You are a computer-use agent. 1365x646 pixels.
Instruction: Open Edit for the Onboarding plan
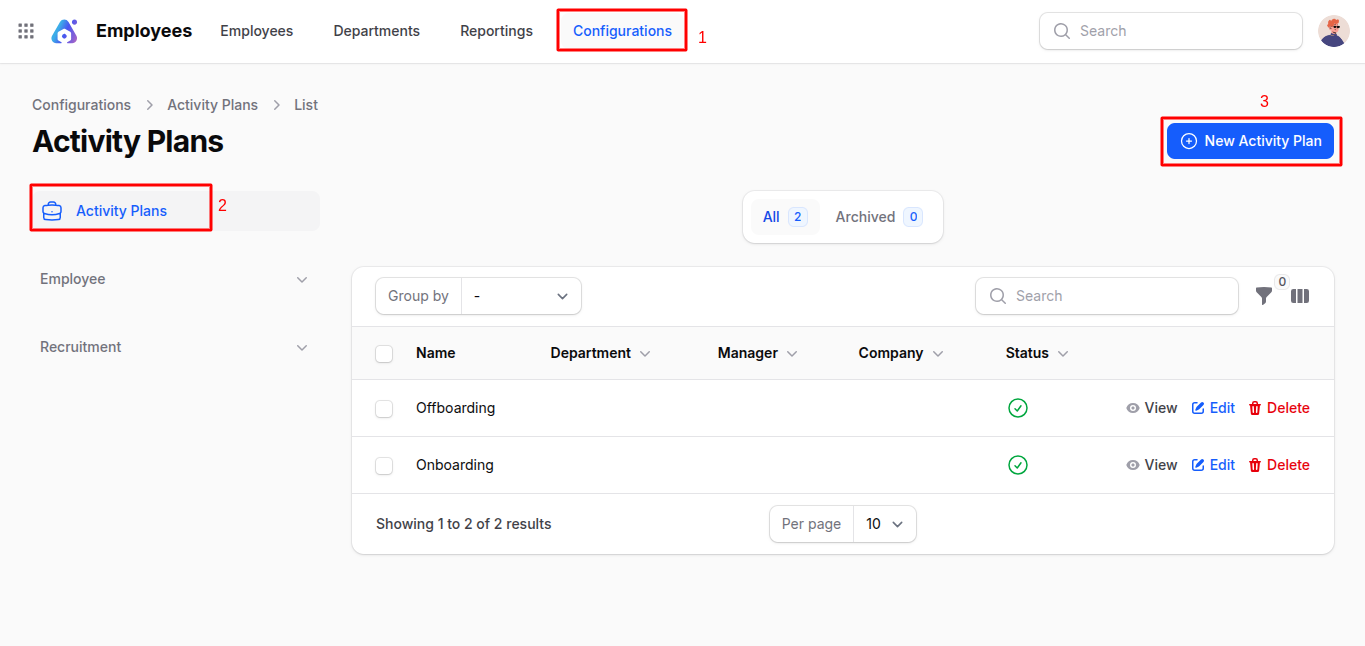coord(1213,464)
